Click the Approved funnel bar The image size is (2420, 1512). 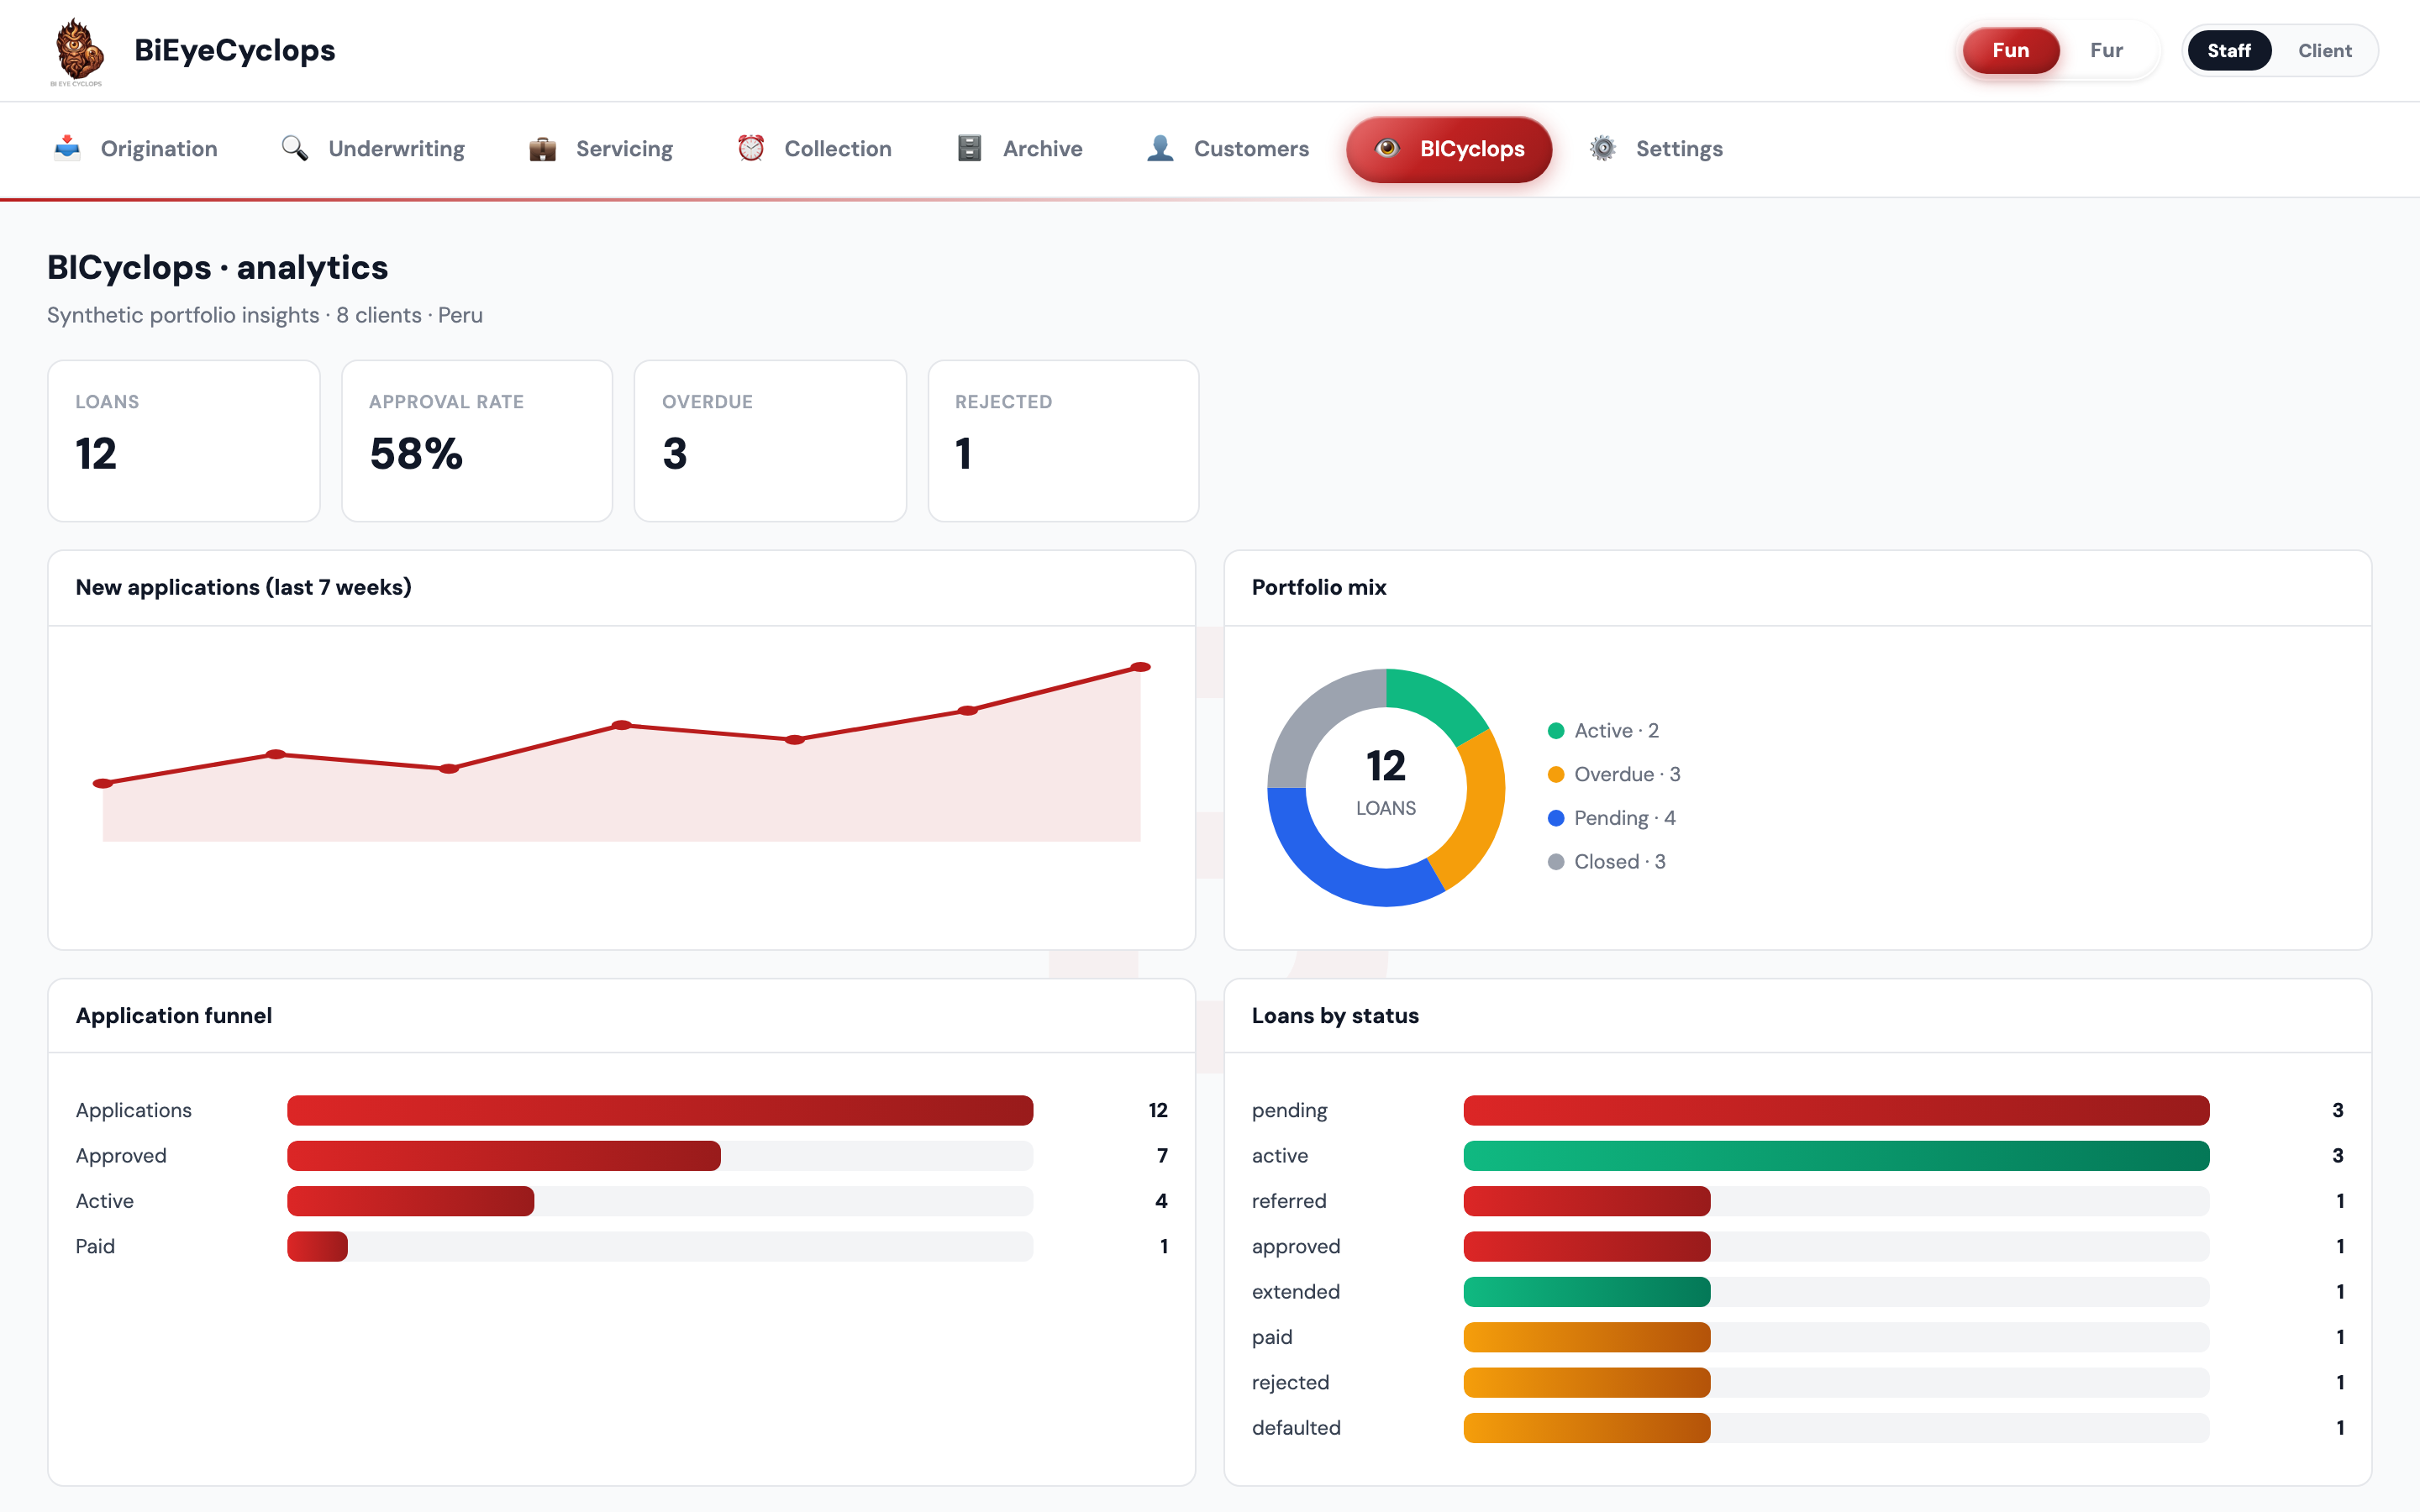[x=504, y=1156]
